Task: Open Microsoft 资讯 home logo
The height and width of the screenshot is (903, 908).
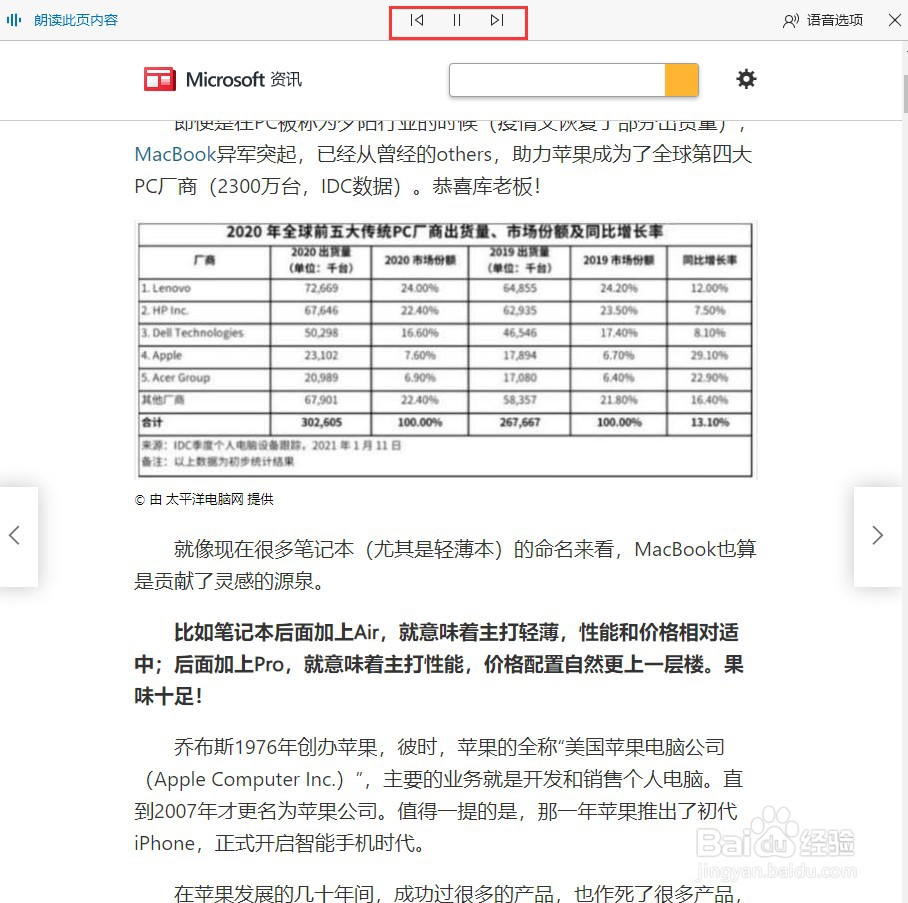Action: [223, 79]
